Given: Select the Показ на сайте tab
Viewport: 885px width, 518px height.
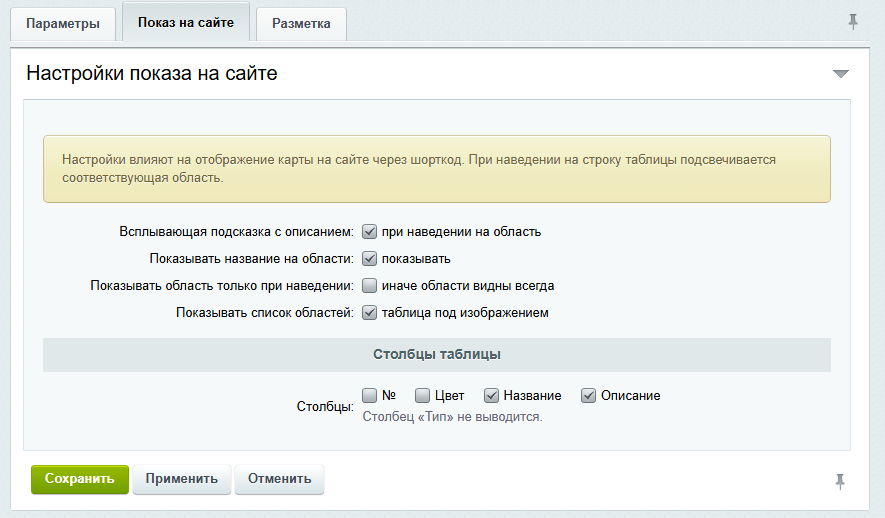Looking at the screenshot, I should [x=186, y=23].
